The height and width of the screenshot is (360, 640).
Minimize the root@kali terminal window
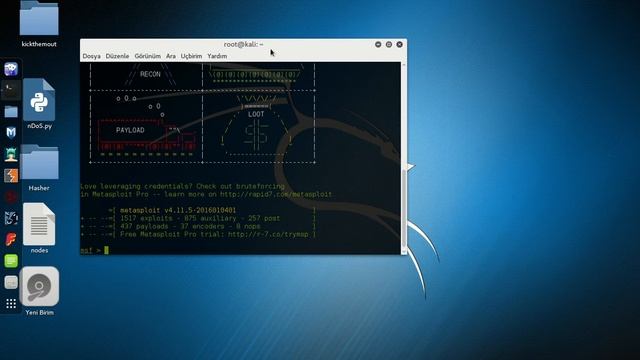pos(378,44)
